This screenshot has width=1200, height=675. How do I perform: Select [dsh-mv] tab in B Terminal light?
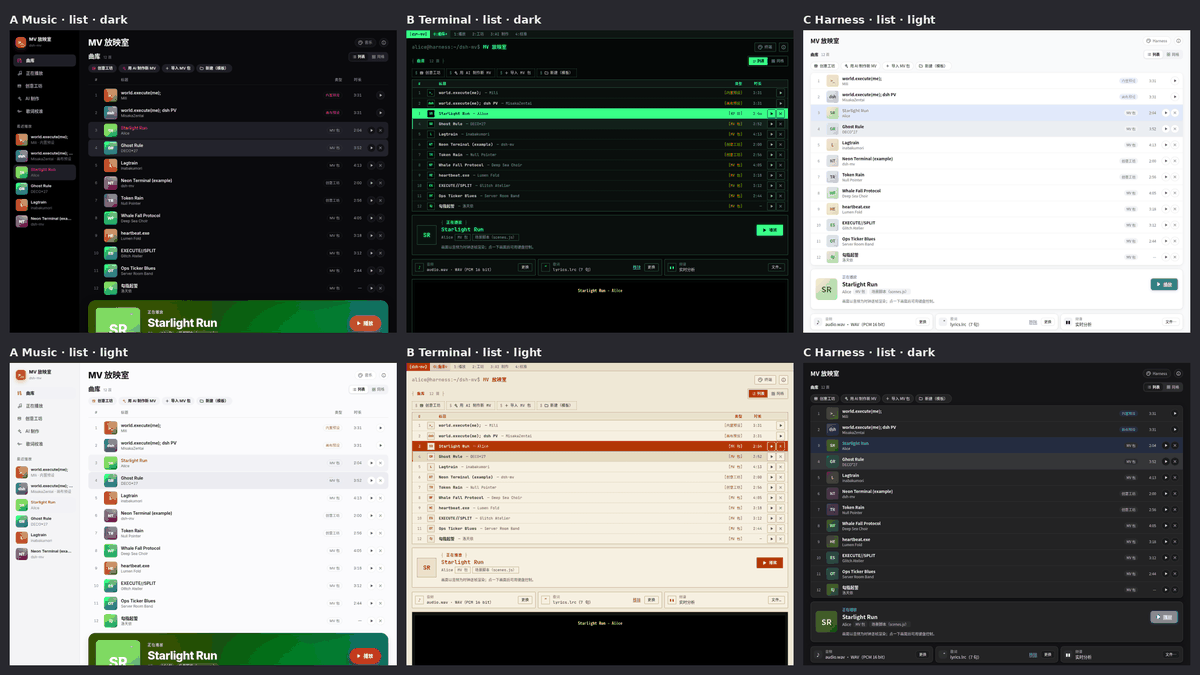coord(419,367)
